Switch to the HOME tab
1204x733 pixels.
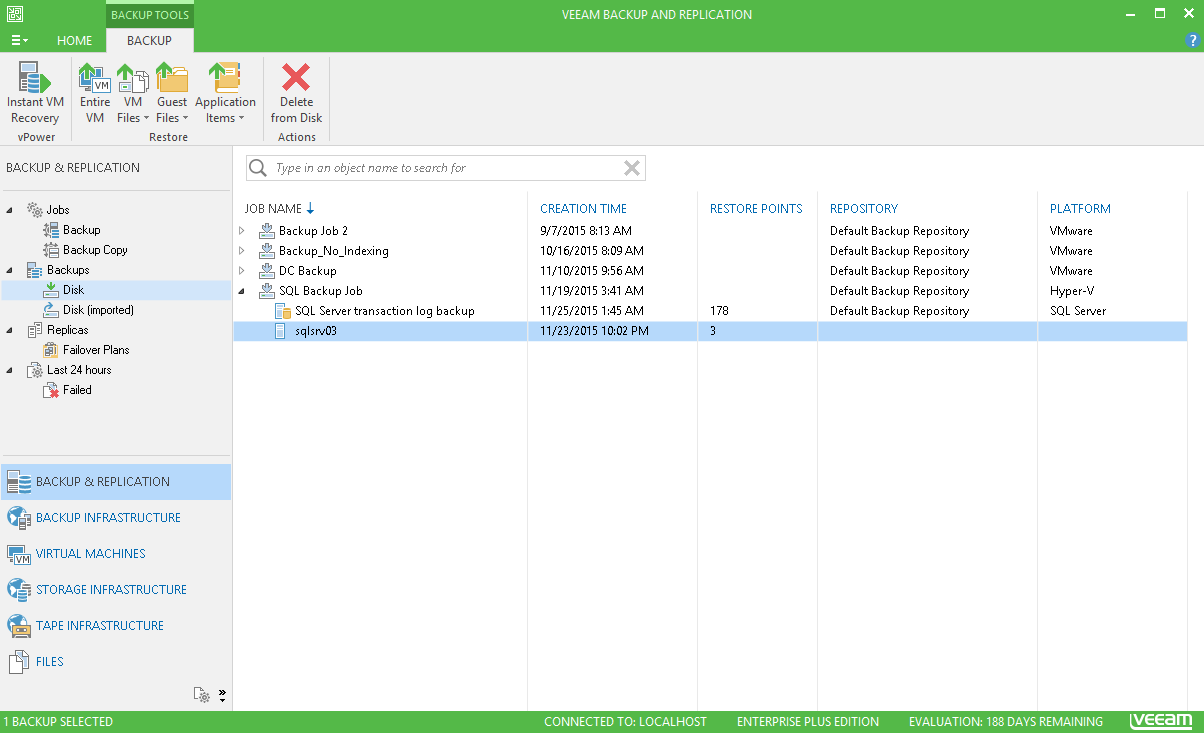pos(75,41)
